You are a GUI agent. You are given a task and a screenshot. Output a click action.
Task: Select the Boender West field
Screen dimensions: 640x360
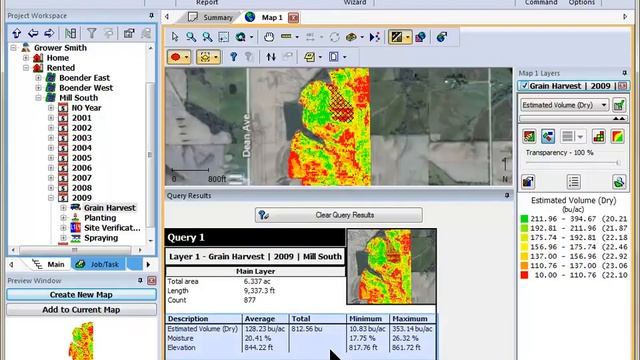[x=86, y=88]
